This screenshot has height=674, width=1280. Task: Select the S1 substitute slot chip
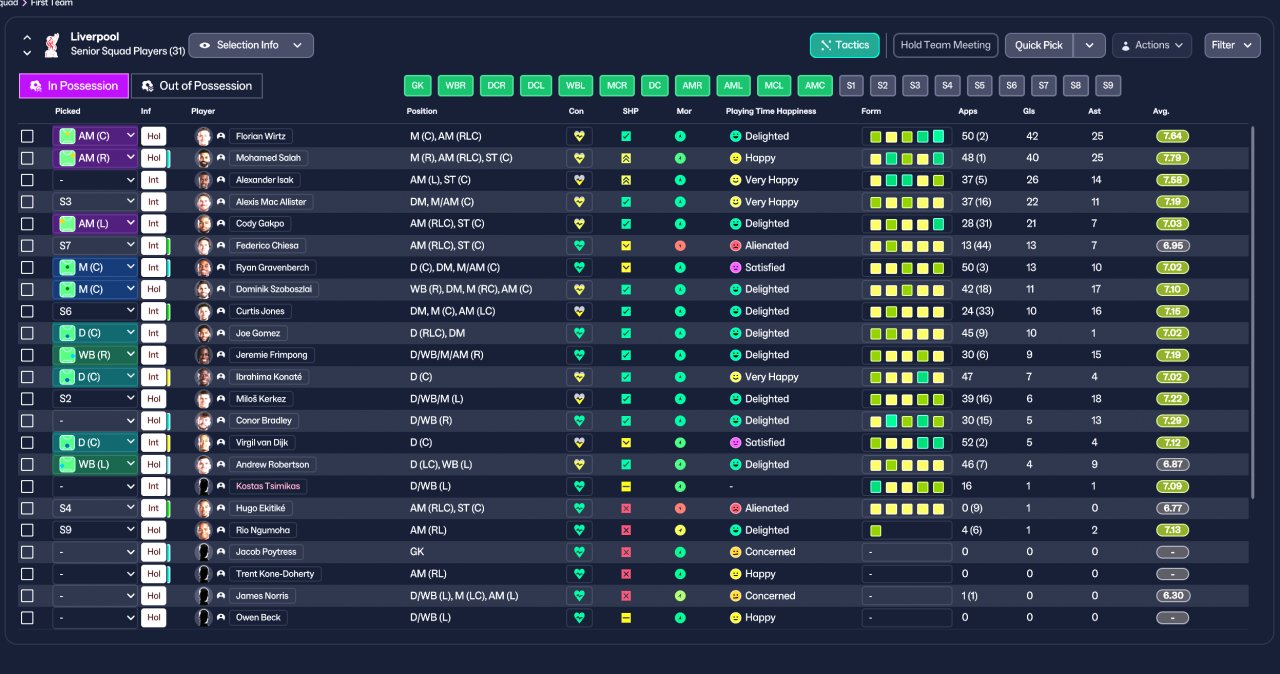(851, 86)
